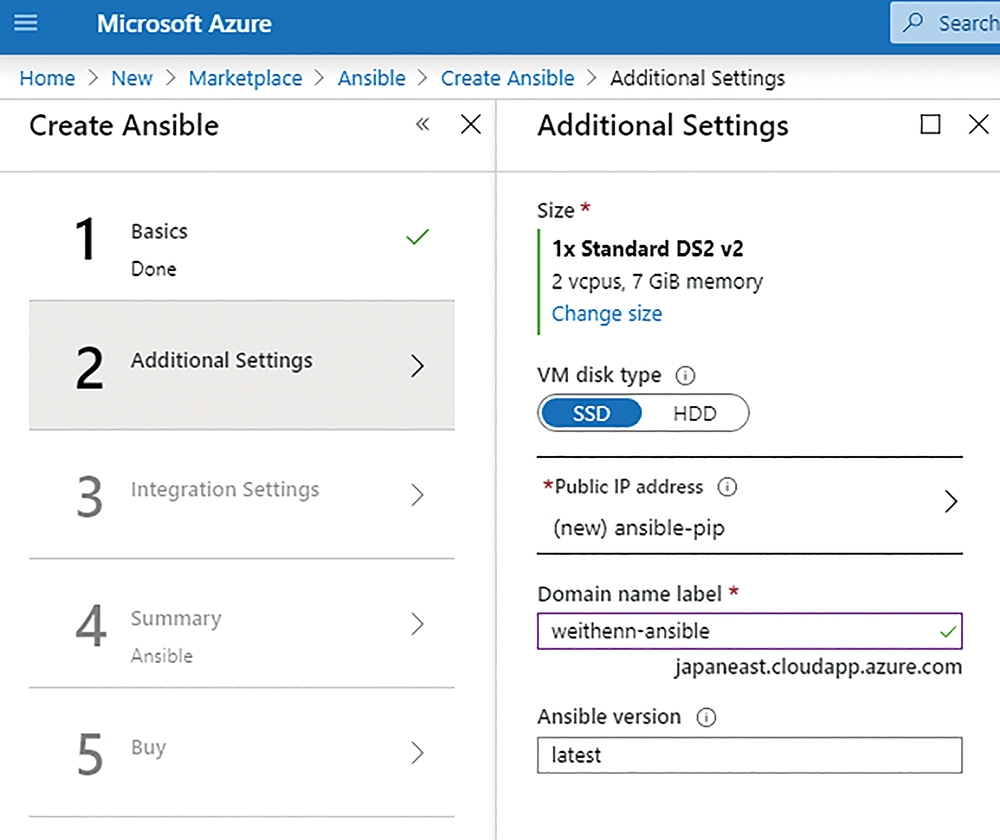Click the 1x Standard DS2 v2 size text
This screenshot has width=1000, height=840.
click(647, 248)
